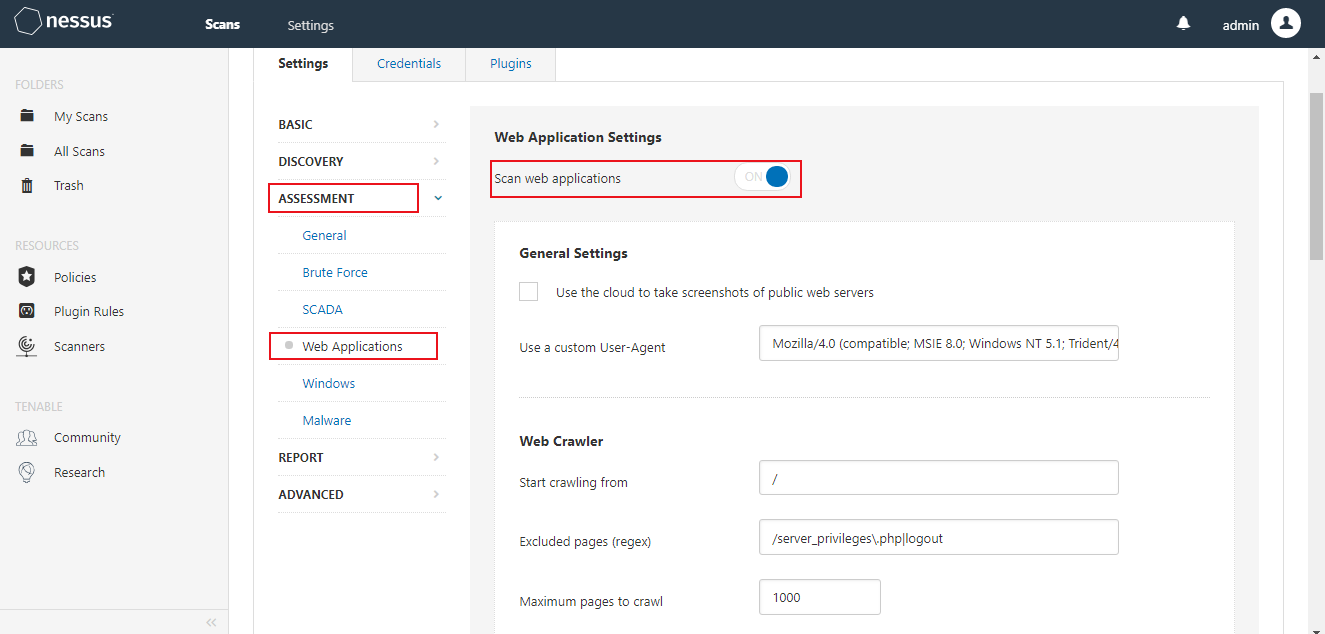Click the Scanners icon in sidebar
This screenshot has height=634, width=1325.
pos(28,346)
